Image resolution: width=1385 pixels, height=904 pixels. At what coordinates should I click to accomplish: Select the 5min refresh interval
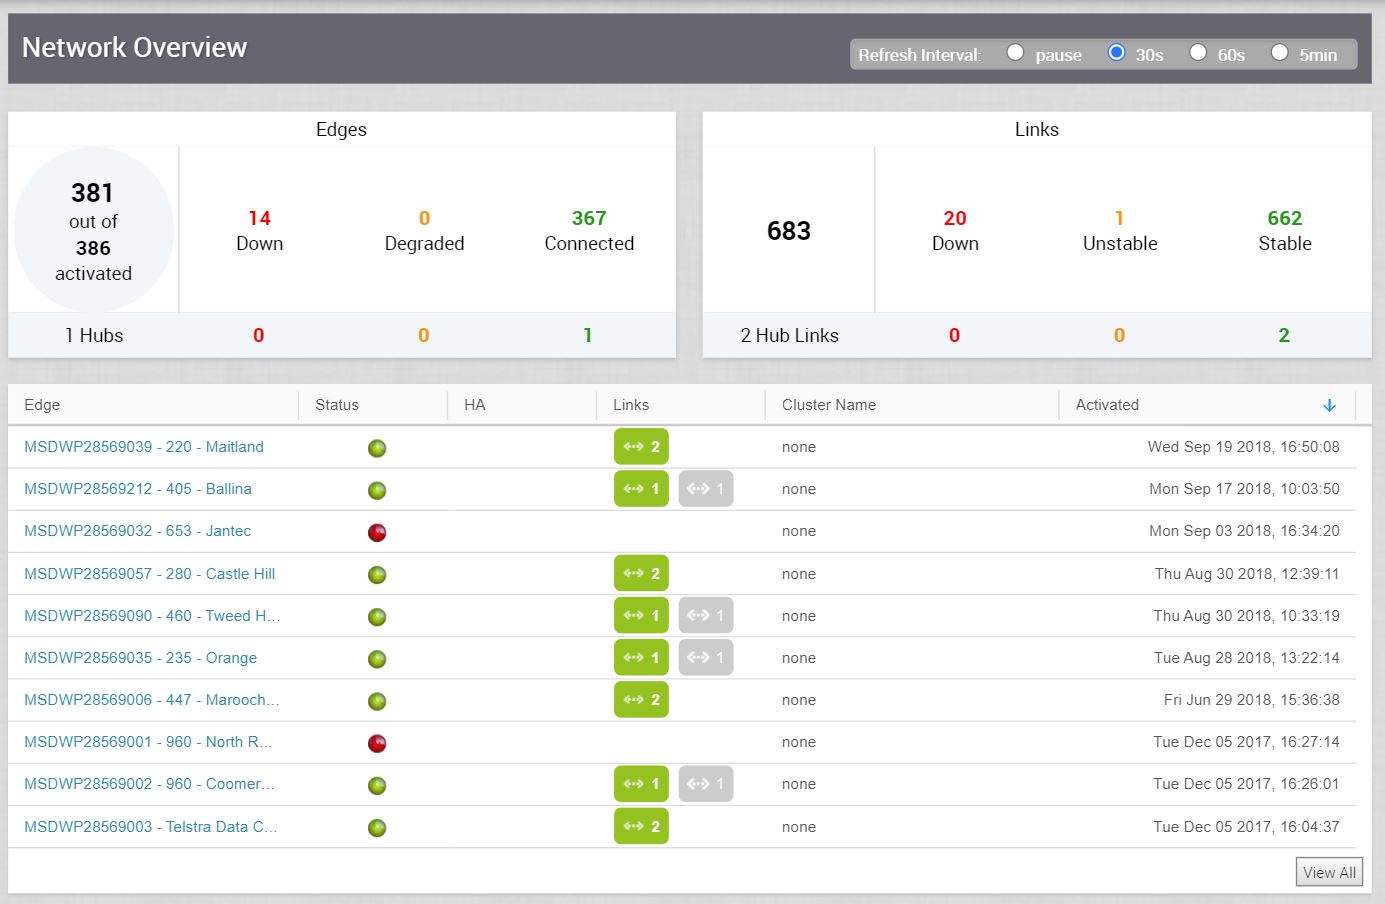coord(1279,53)
